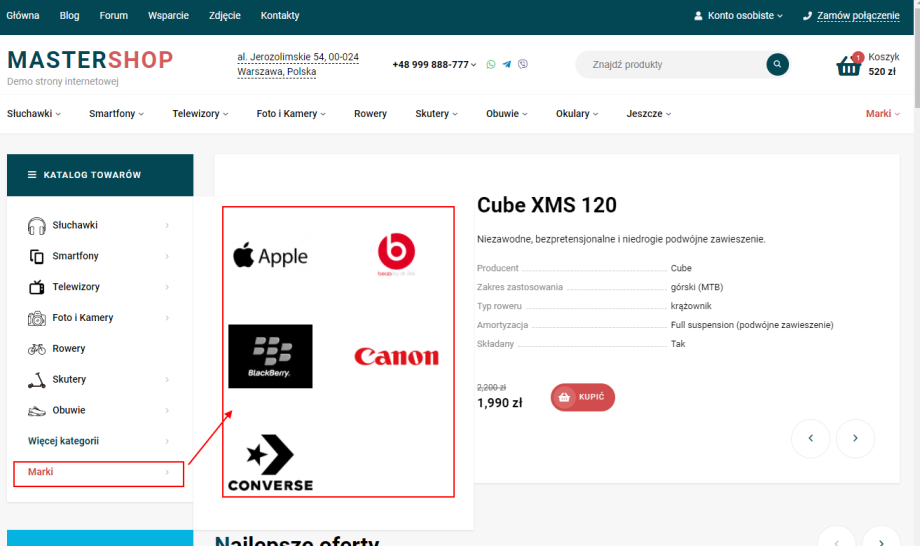Expand Smartfony menu in top navigation

click(x=116, y=114)
